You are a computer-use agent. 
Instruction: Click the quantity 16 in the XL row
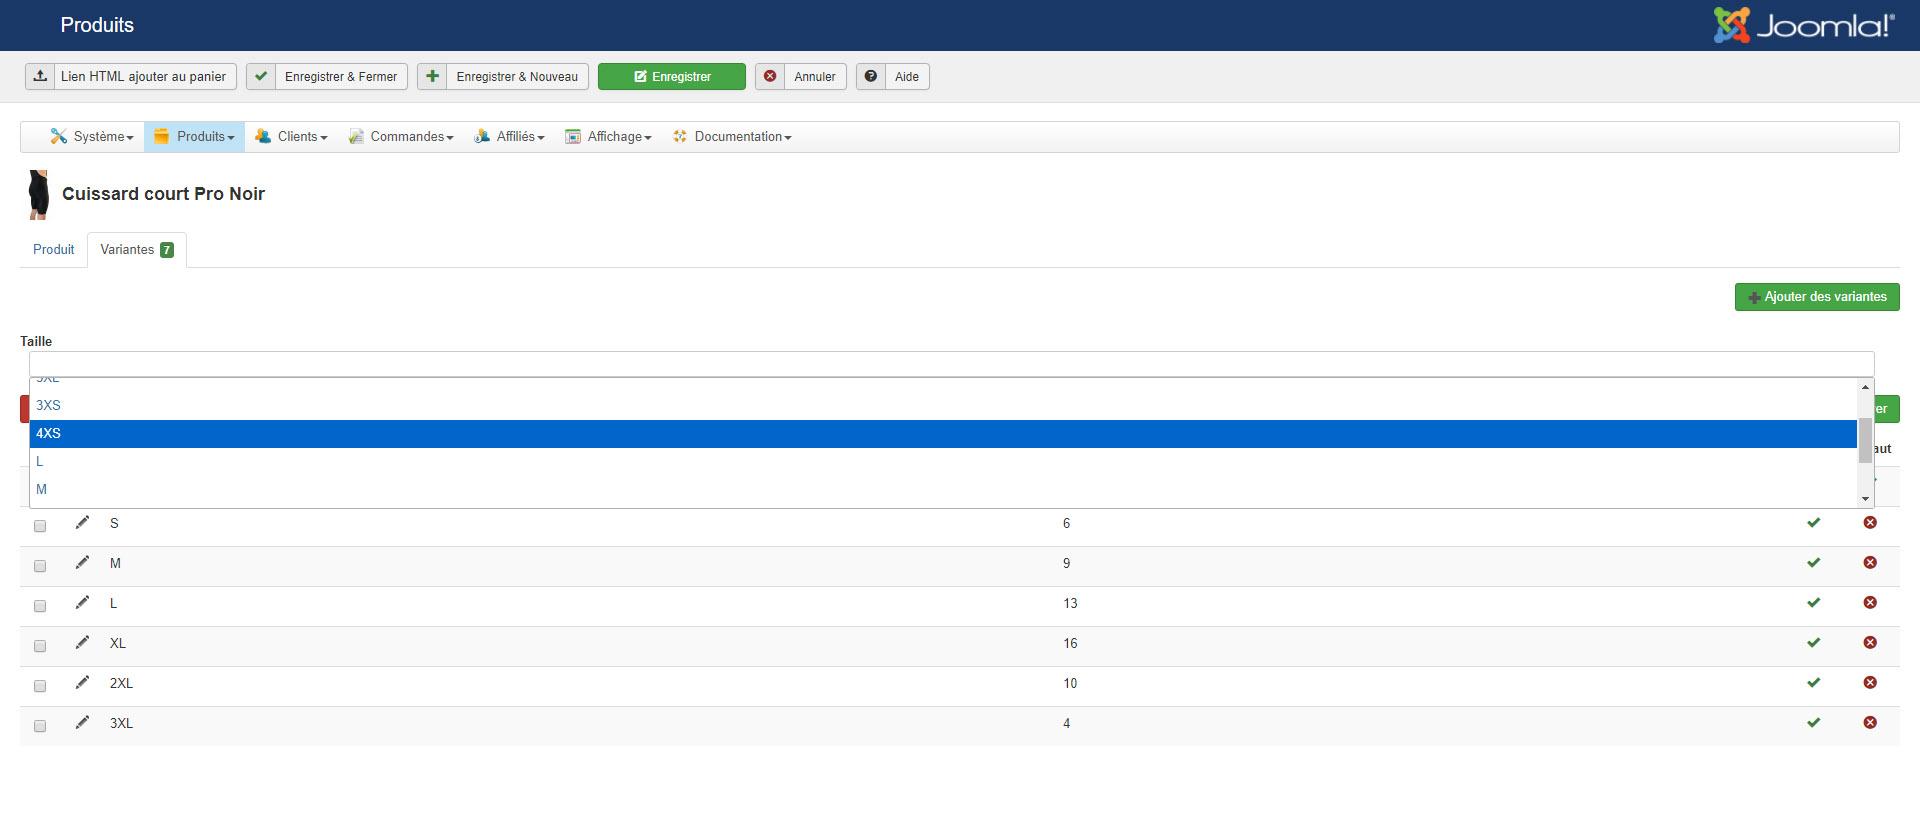(x=1070, y=644)
